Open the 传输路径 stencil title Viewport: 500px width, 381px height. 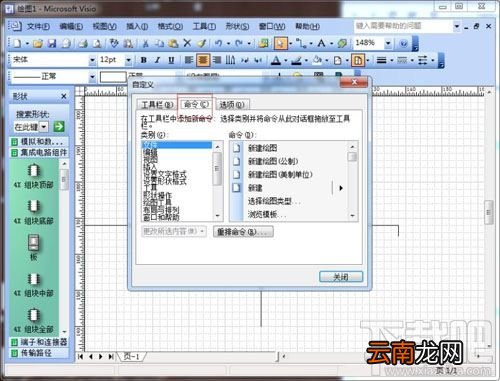click(39, 353)
